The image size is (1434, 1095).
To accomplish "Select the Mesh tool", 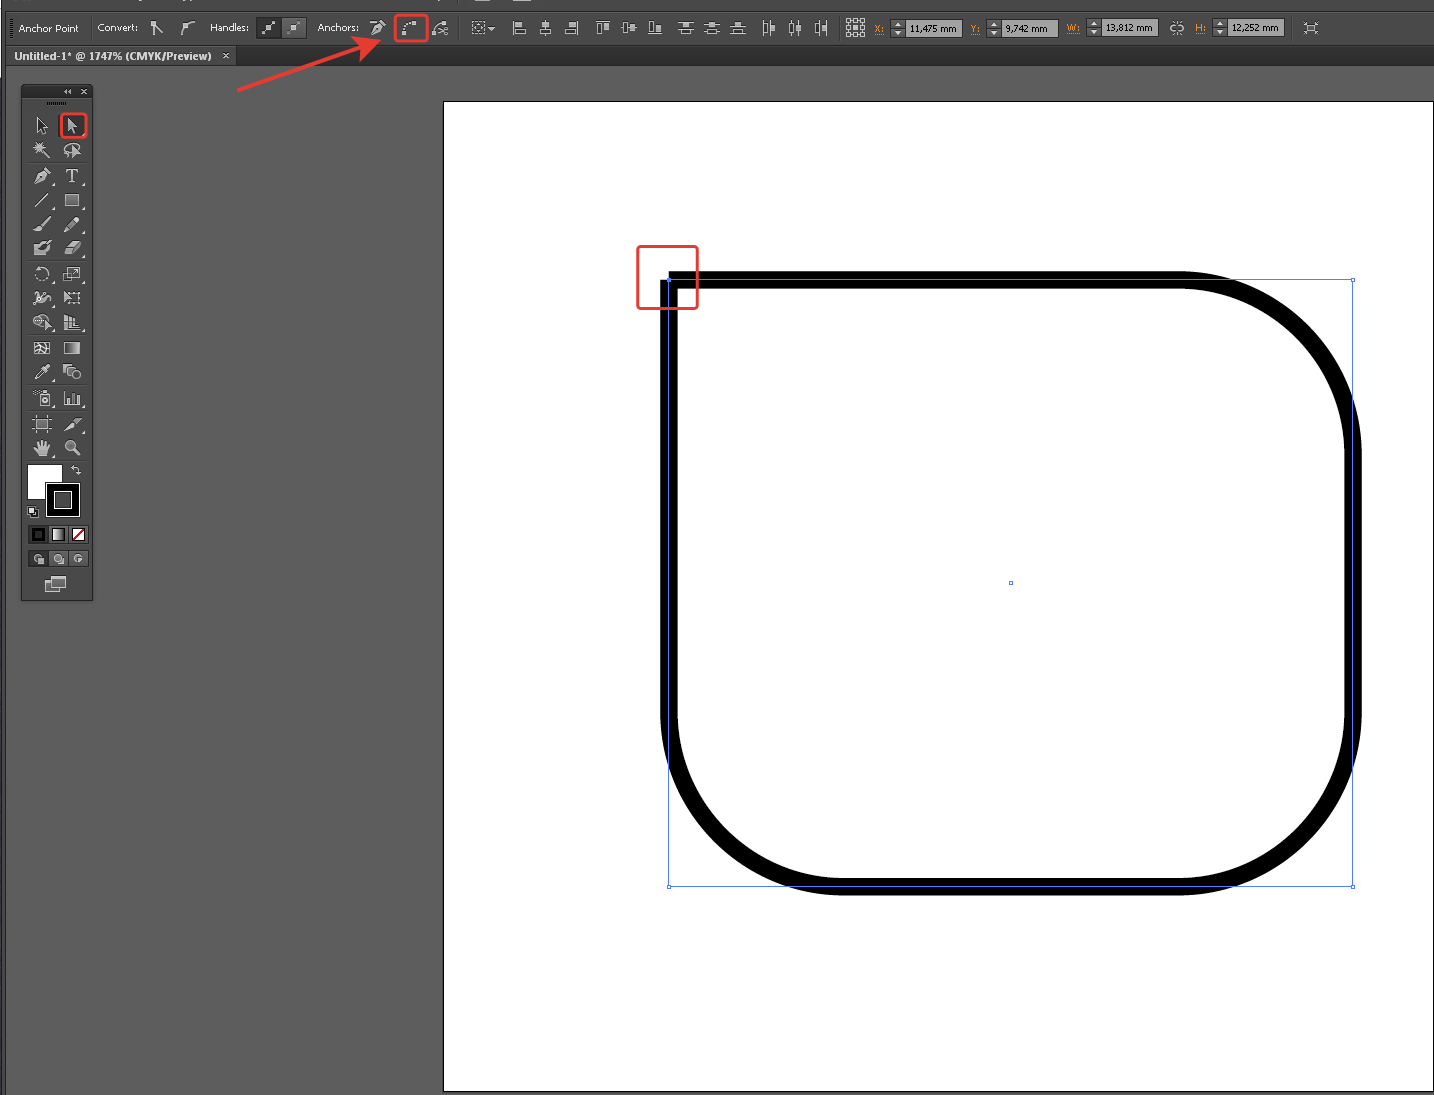I will [x=42, y=348].
